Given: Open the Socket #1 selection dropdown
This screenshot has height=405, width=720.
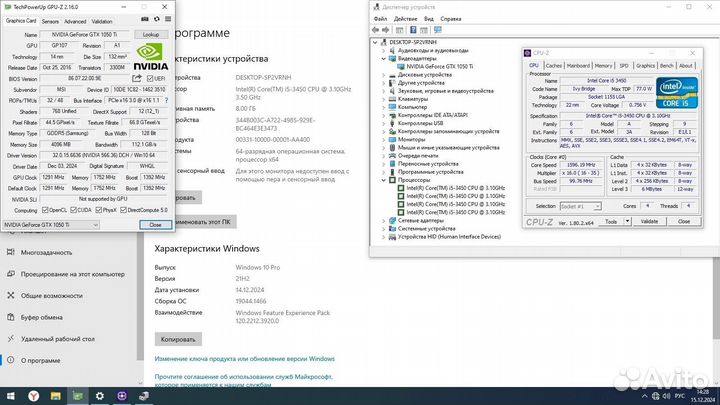Looking at the screenshot, I should click(x=580, y=207).
